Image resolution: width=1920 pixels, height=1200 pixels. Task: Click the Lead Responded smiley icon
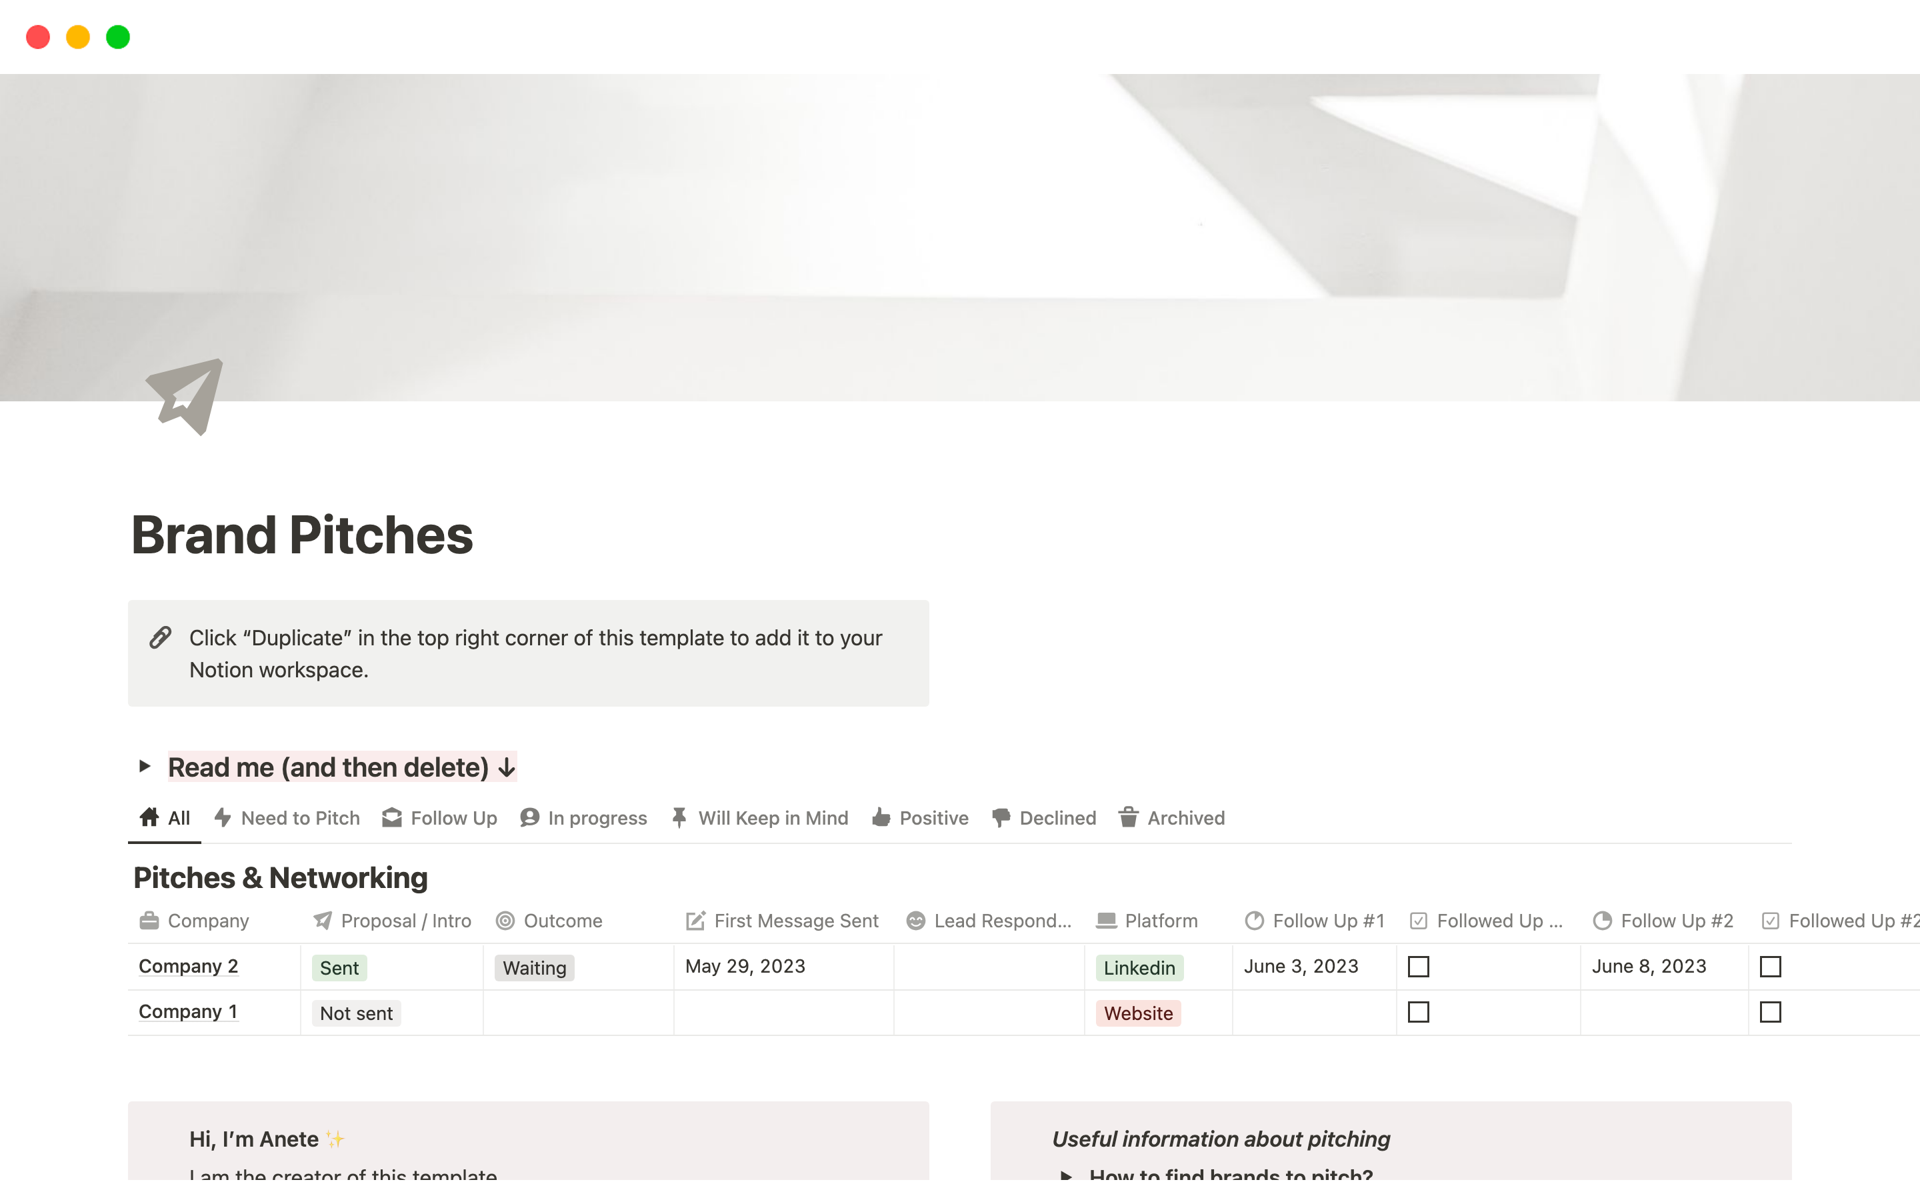pyautogui.click(x=915, y=920)
